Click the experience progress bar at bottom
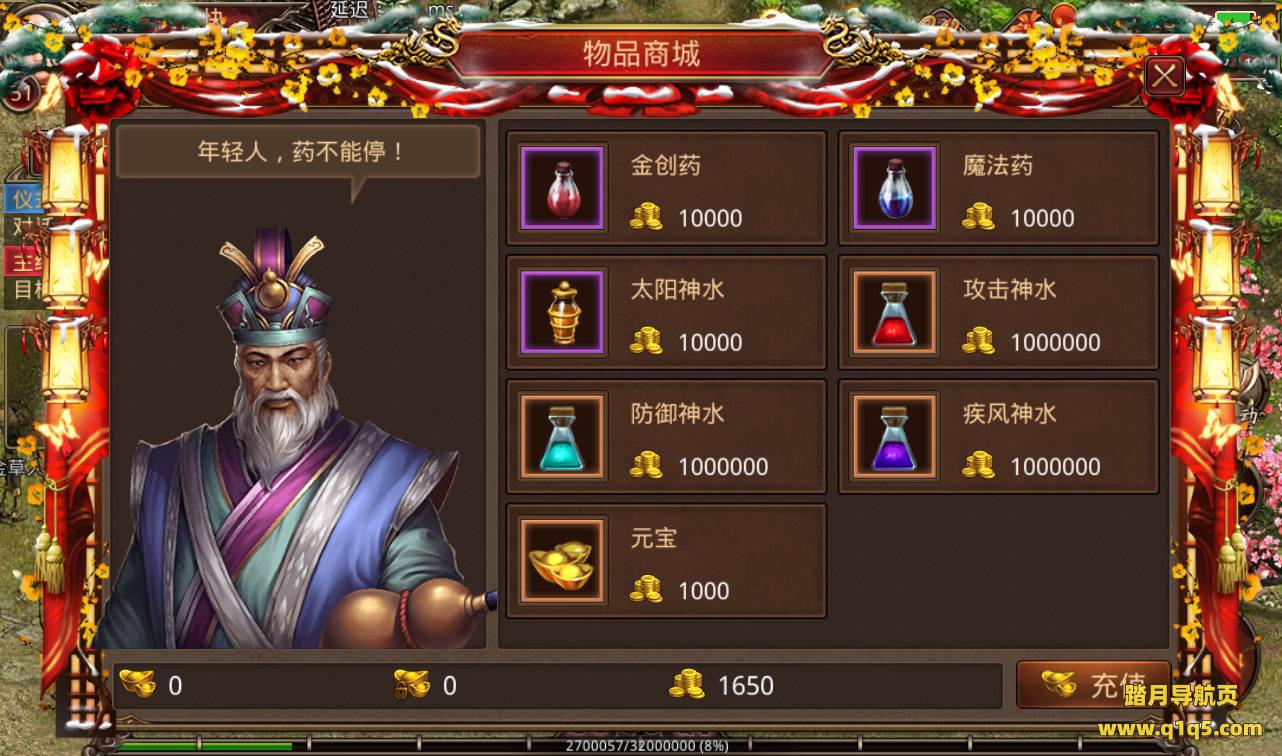Screen dimensions: 1282x756 pyautogui.click(x=640, y=745)
